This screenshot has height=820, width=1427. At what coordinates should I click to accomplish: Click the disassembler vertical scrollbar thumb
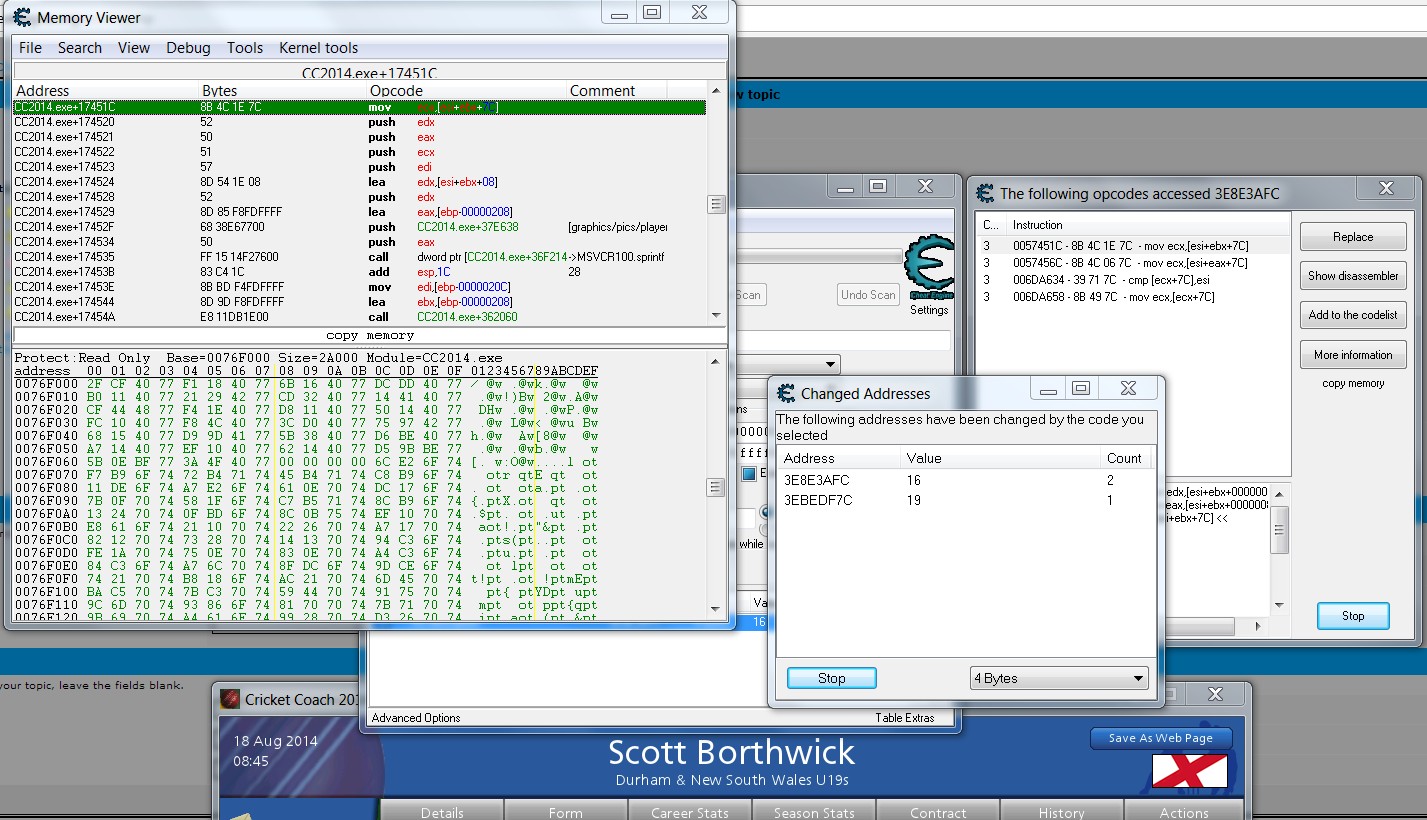[715, 204]
